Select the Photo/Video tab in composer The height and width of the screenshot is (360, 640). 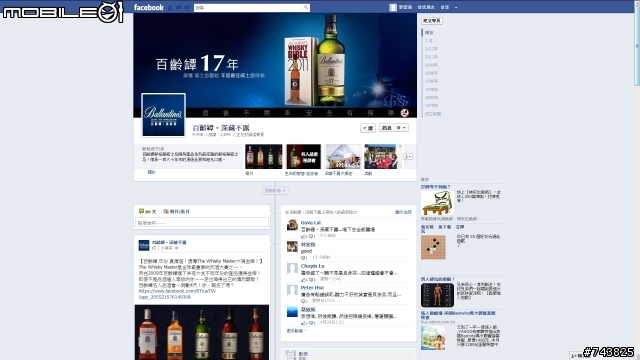point(176,211)
